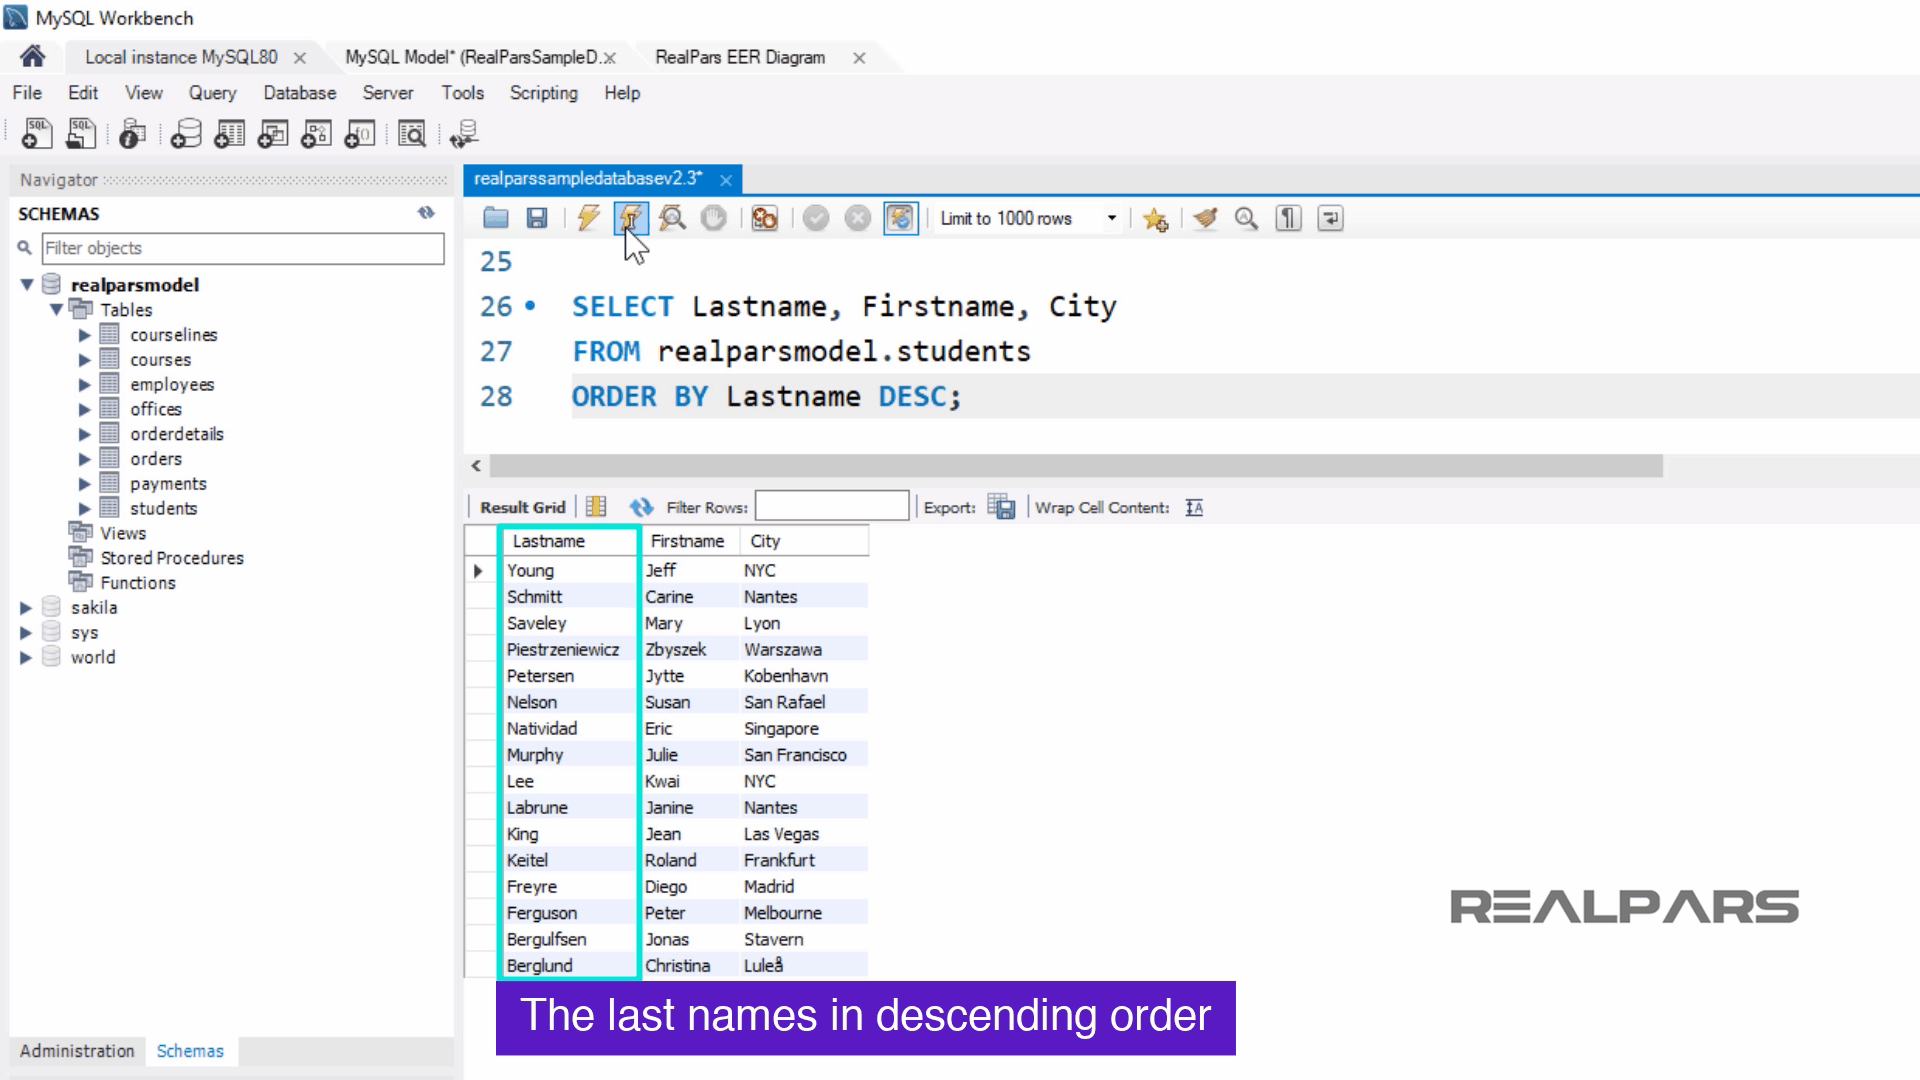Image resolution: width=1920 pixels, height=1080 pixels.
Task: Create a new table icon
Action: tap(229, 133)
